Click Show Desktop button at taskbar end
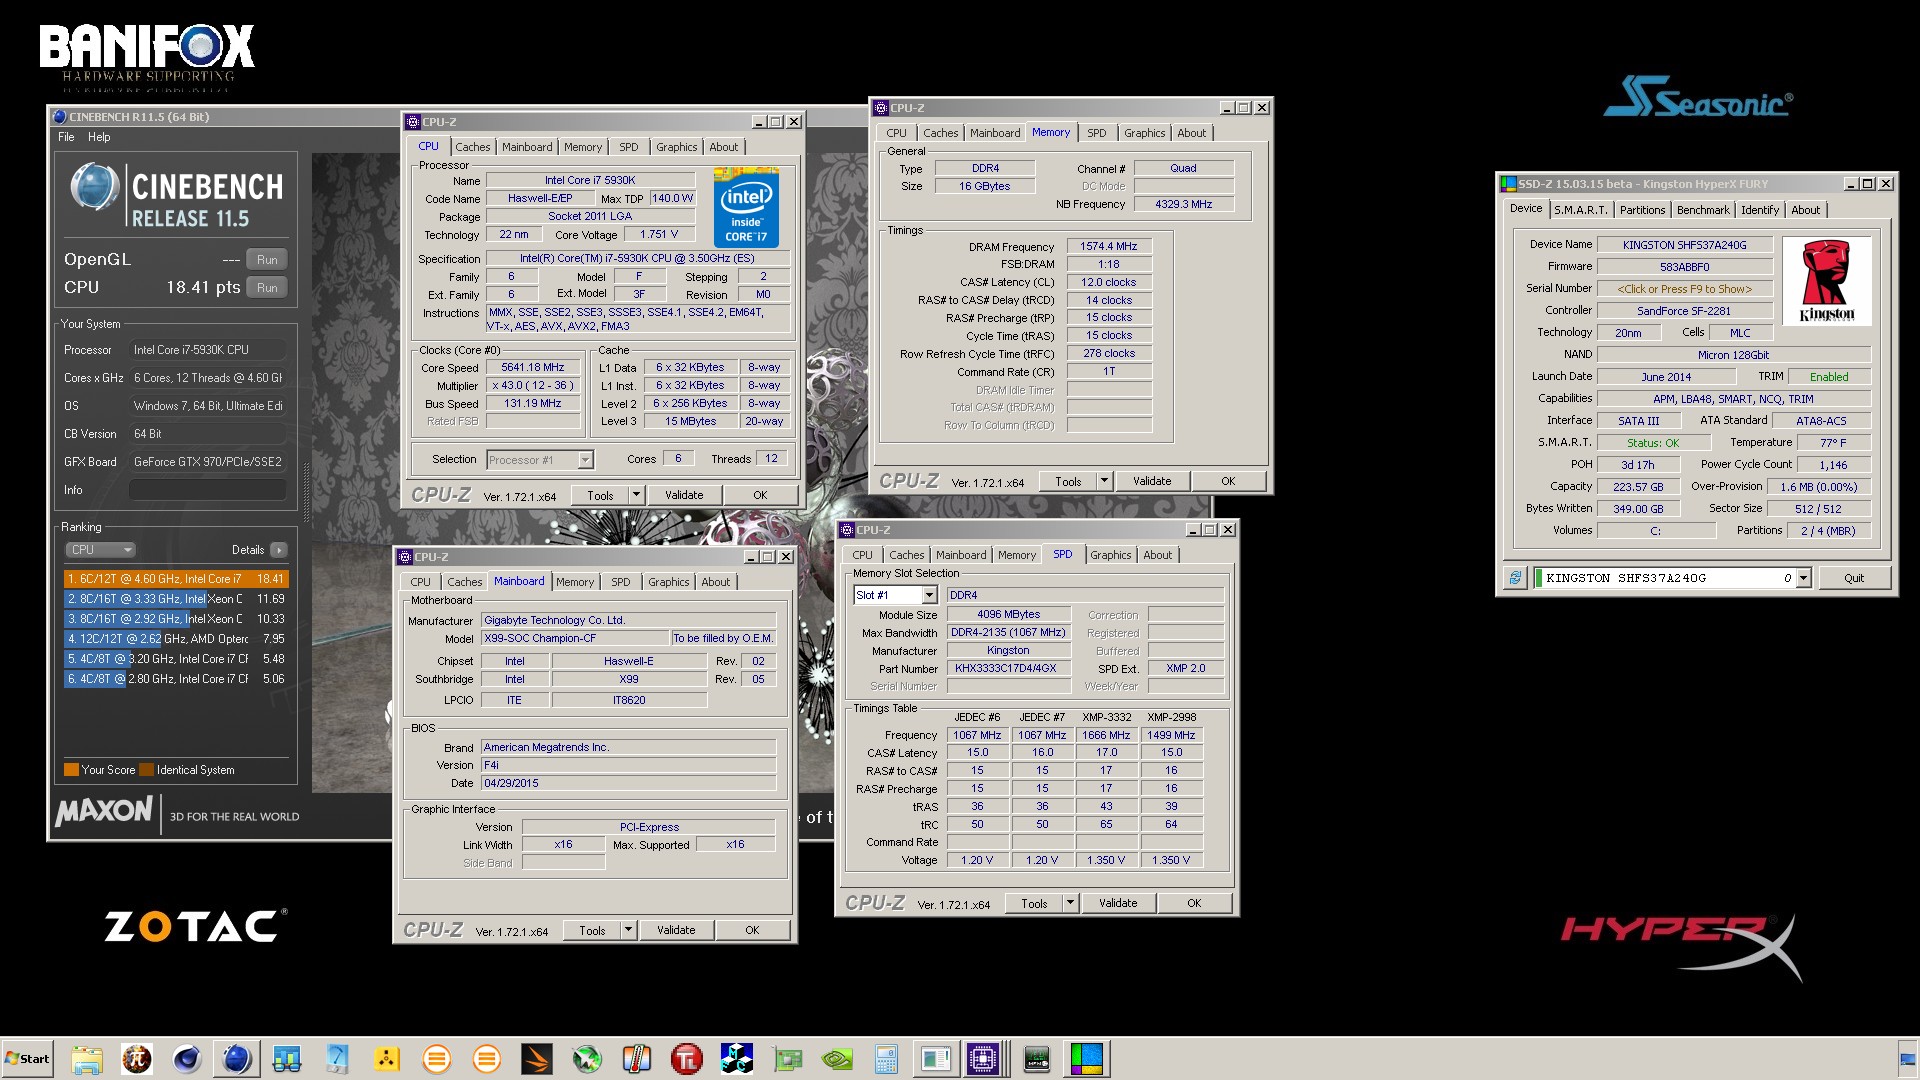 1908,1059
